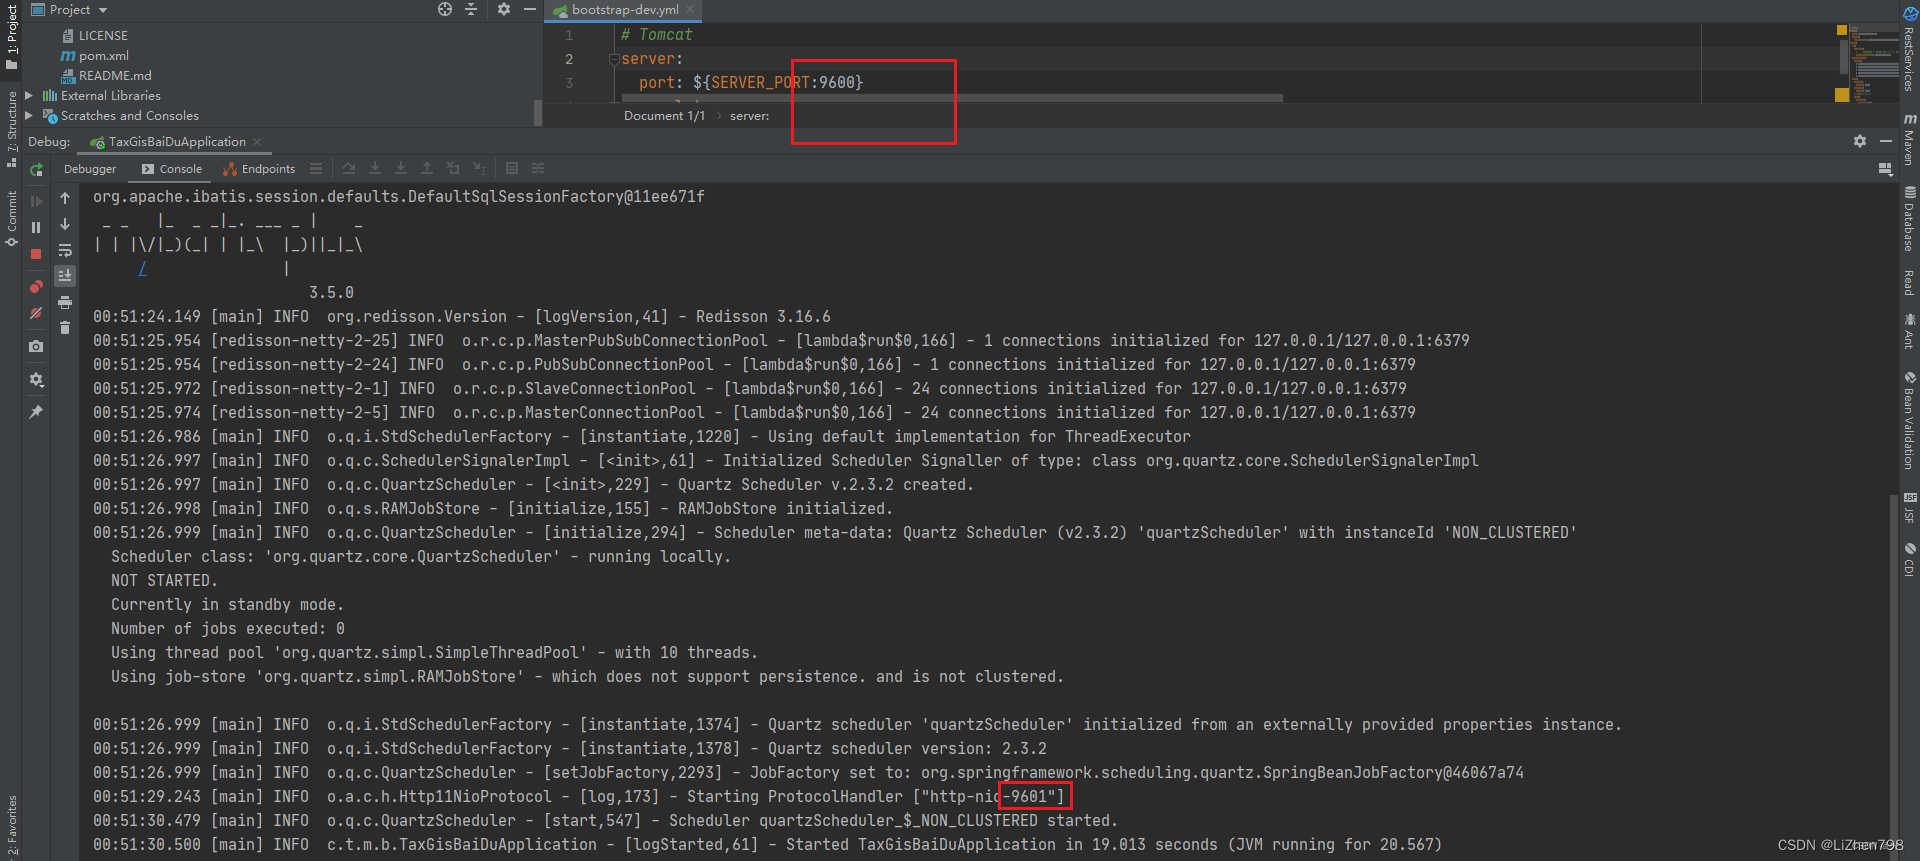The width and height of the screenshot is (1920, 861).
Task: Open Database tool window
Action: pos(1909,219)
